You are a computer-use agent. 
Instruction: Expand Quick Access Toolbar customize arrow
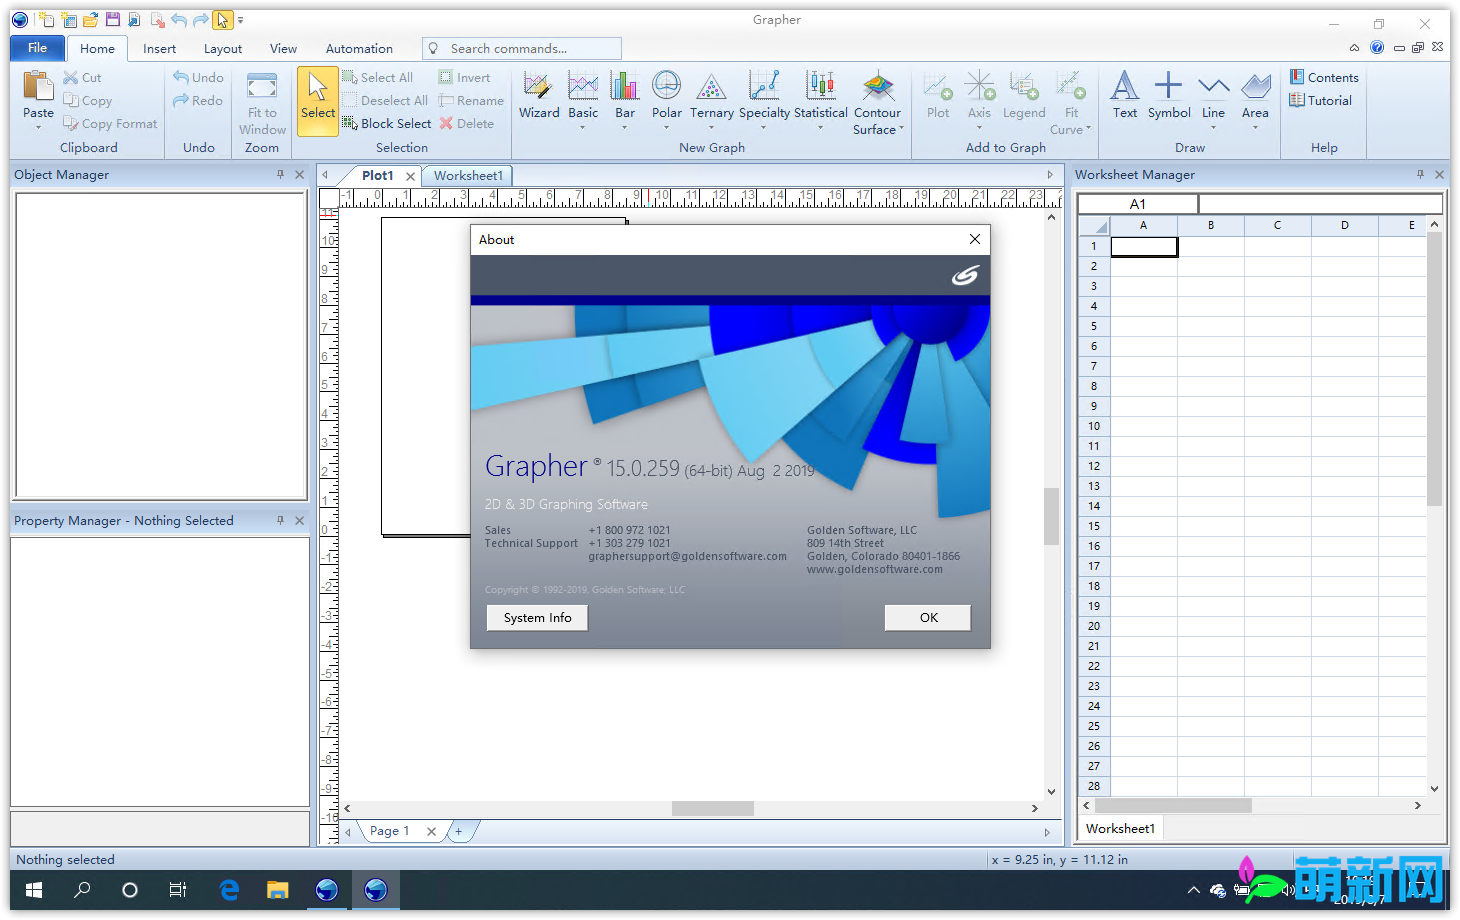point(240,20)
